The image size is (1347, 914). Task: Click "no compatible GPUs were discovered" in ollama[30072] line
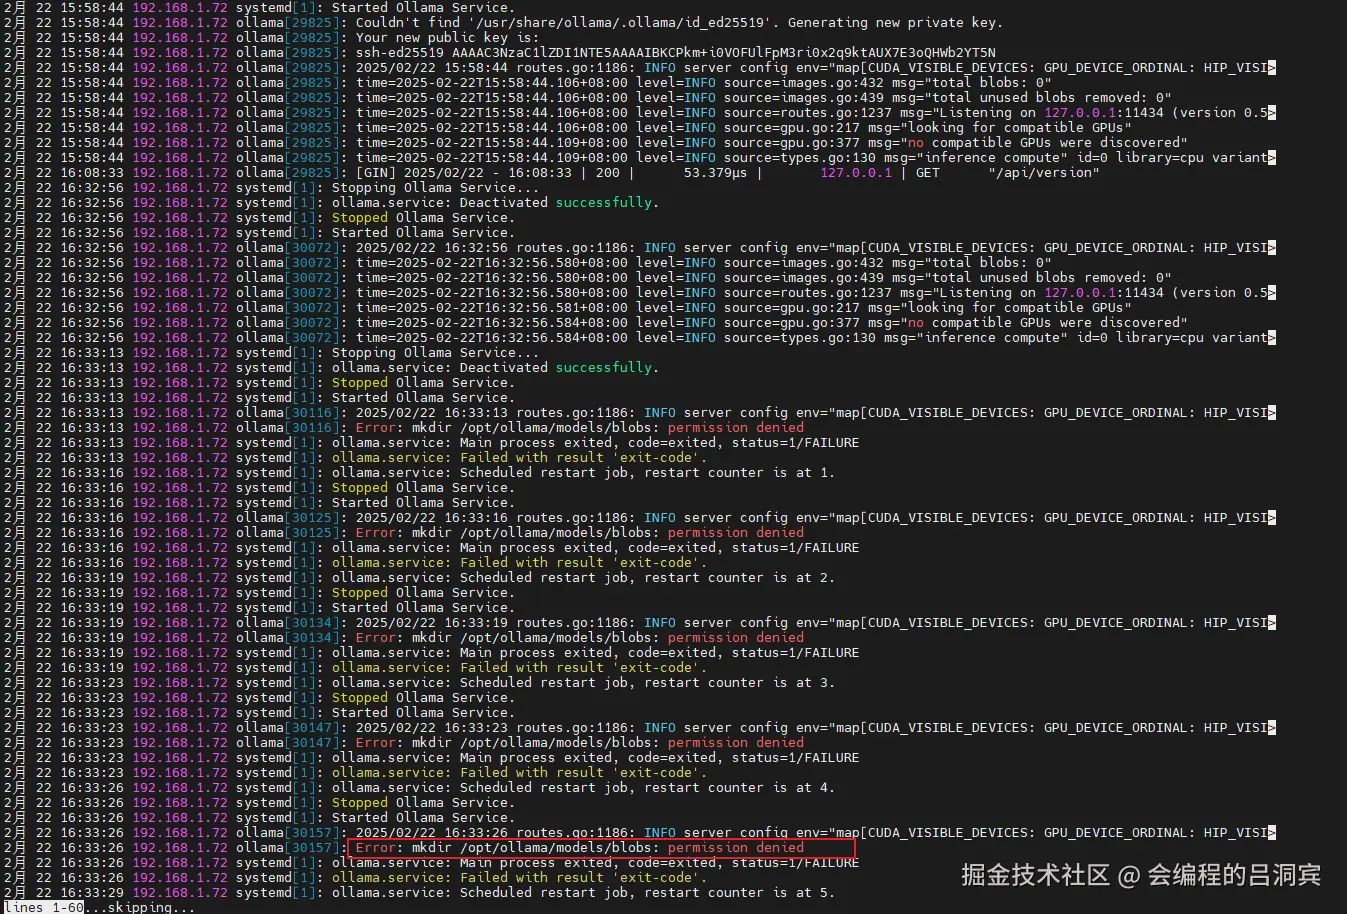pos(1043,322)
